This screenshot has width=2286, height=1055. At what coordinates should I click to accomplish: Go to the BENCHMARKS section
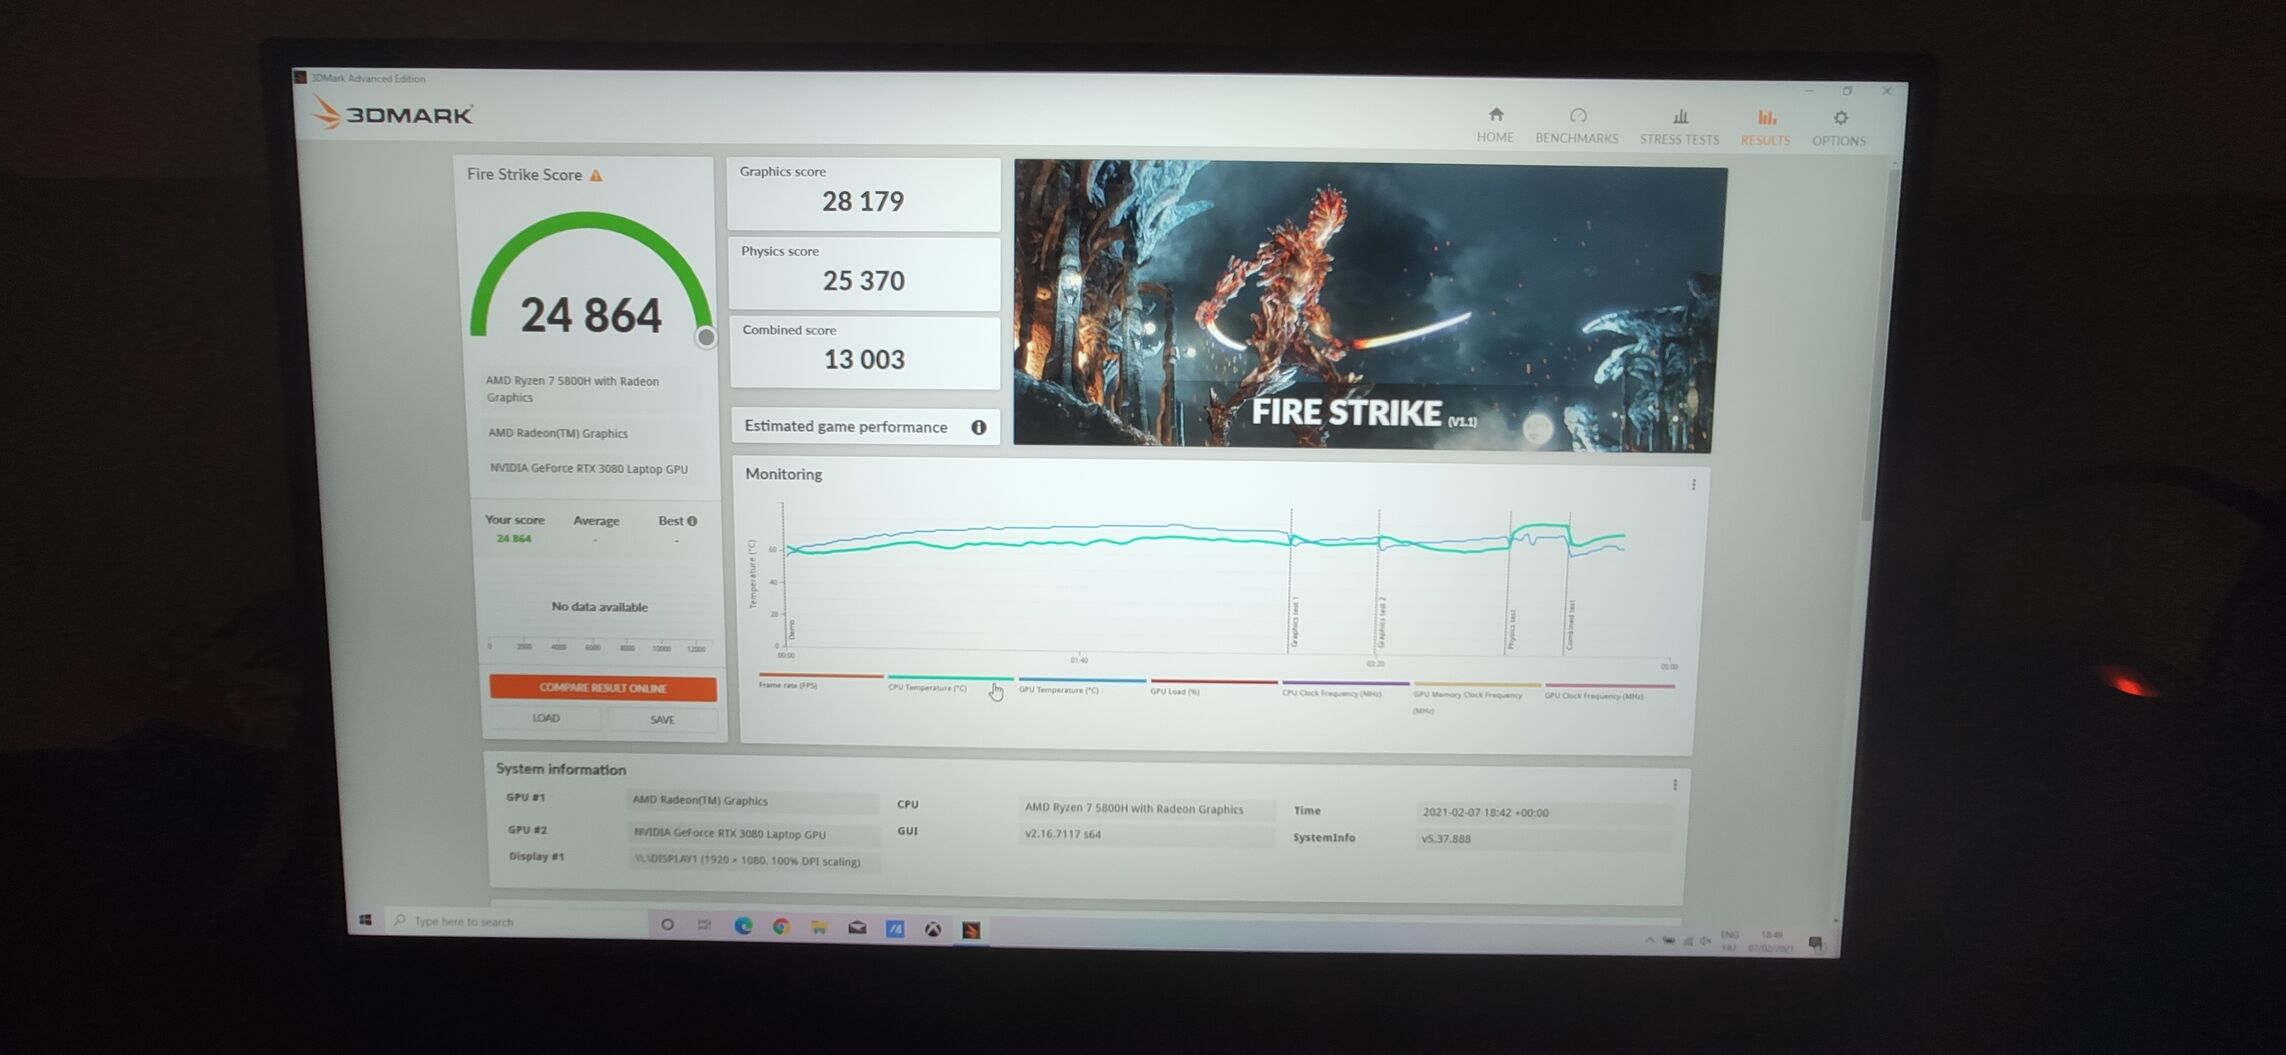(1577, 126)
